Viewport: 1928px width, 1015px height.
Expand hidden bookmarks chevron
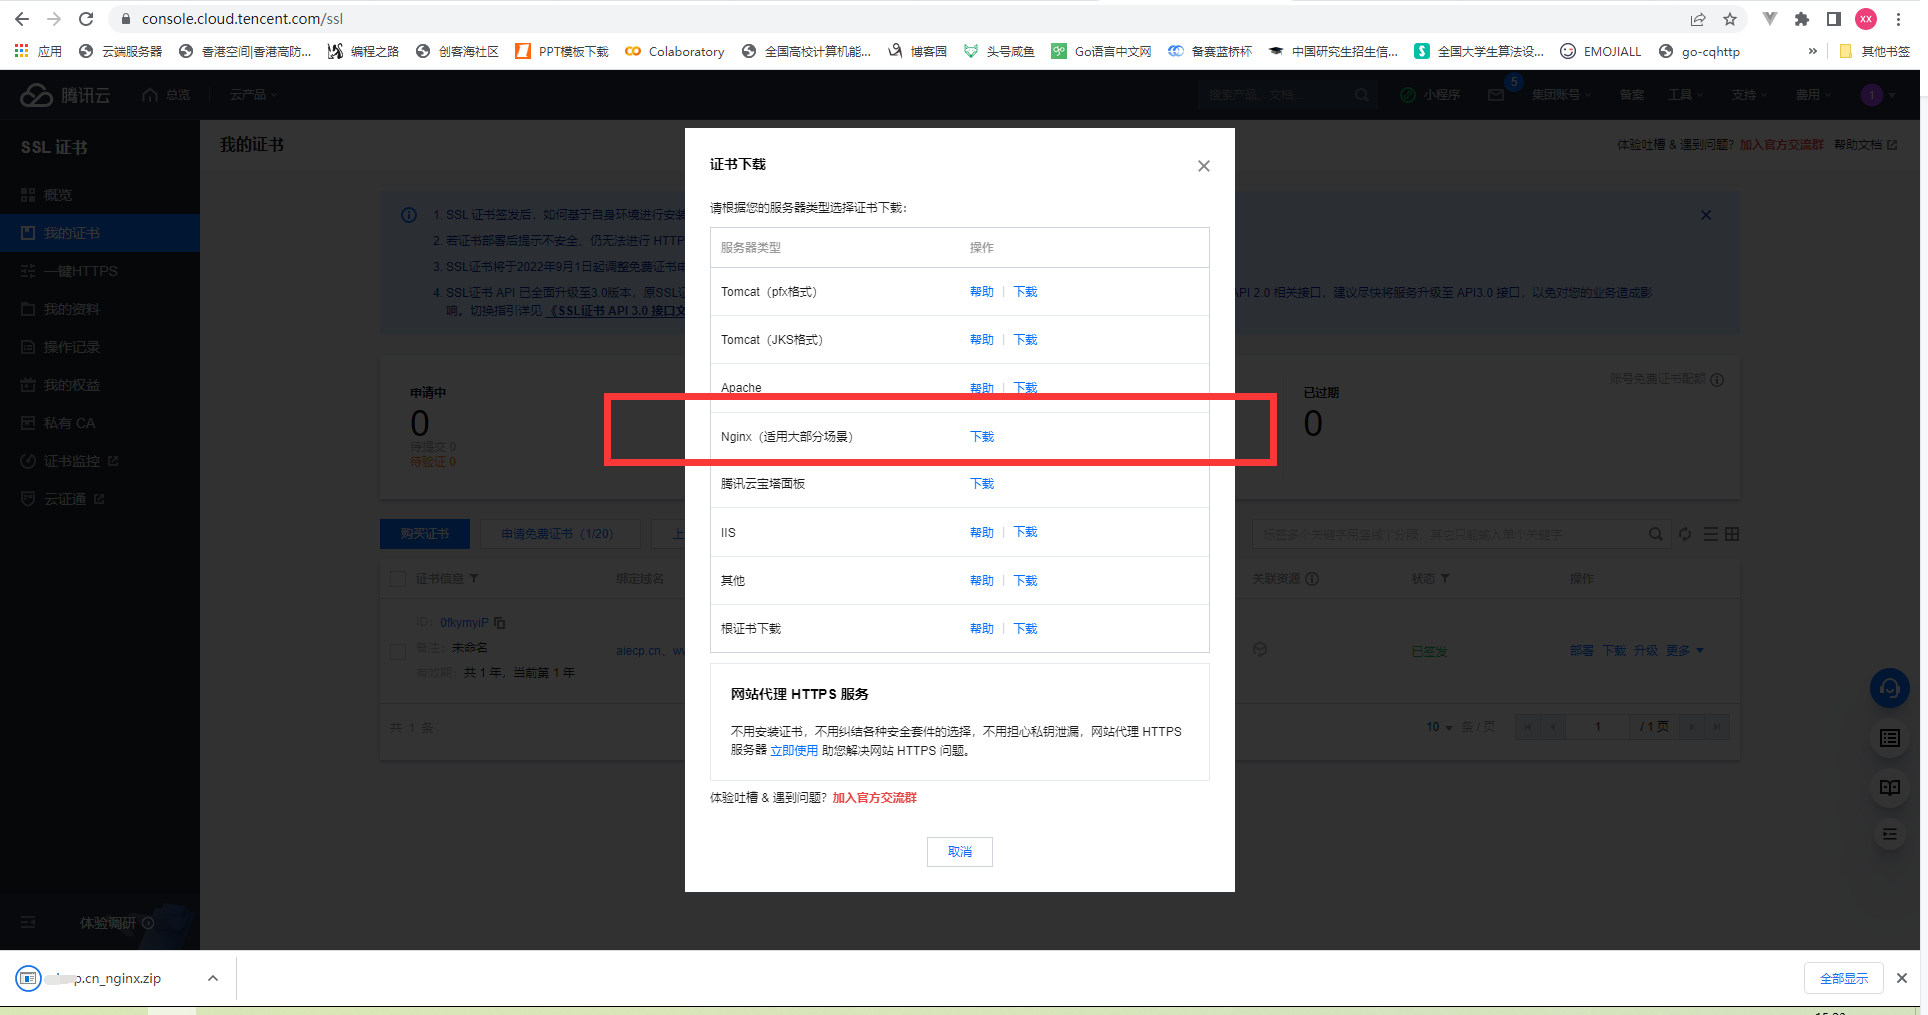(x=1813, y=51)
